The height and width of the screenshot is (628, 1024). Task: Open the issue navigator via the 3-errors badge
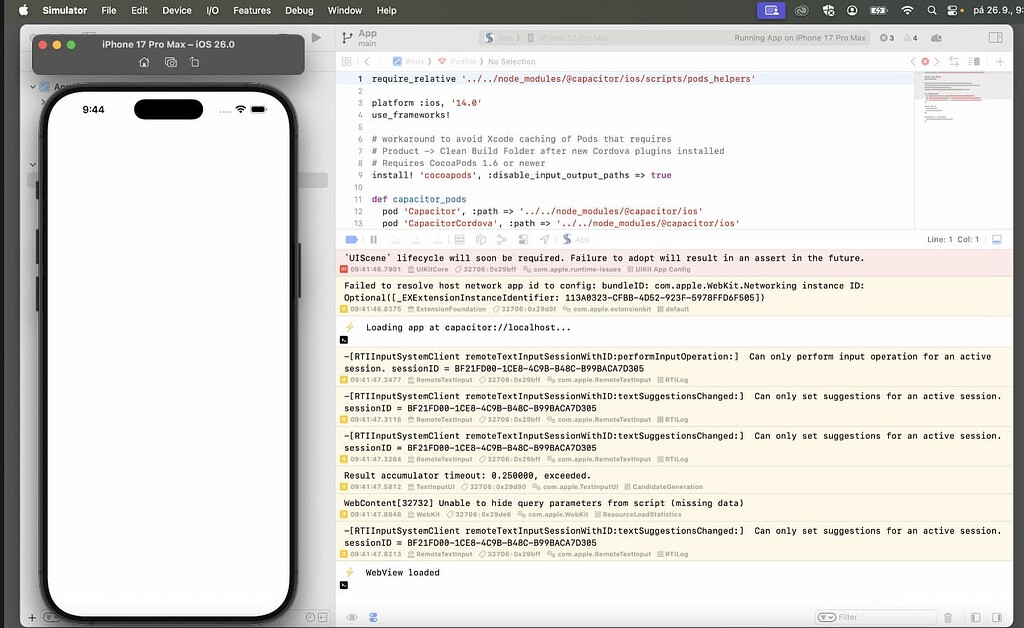tap(884, 38)
